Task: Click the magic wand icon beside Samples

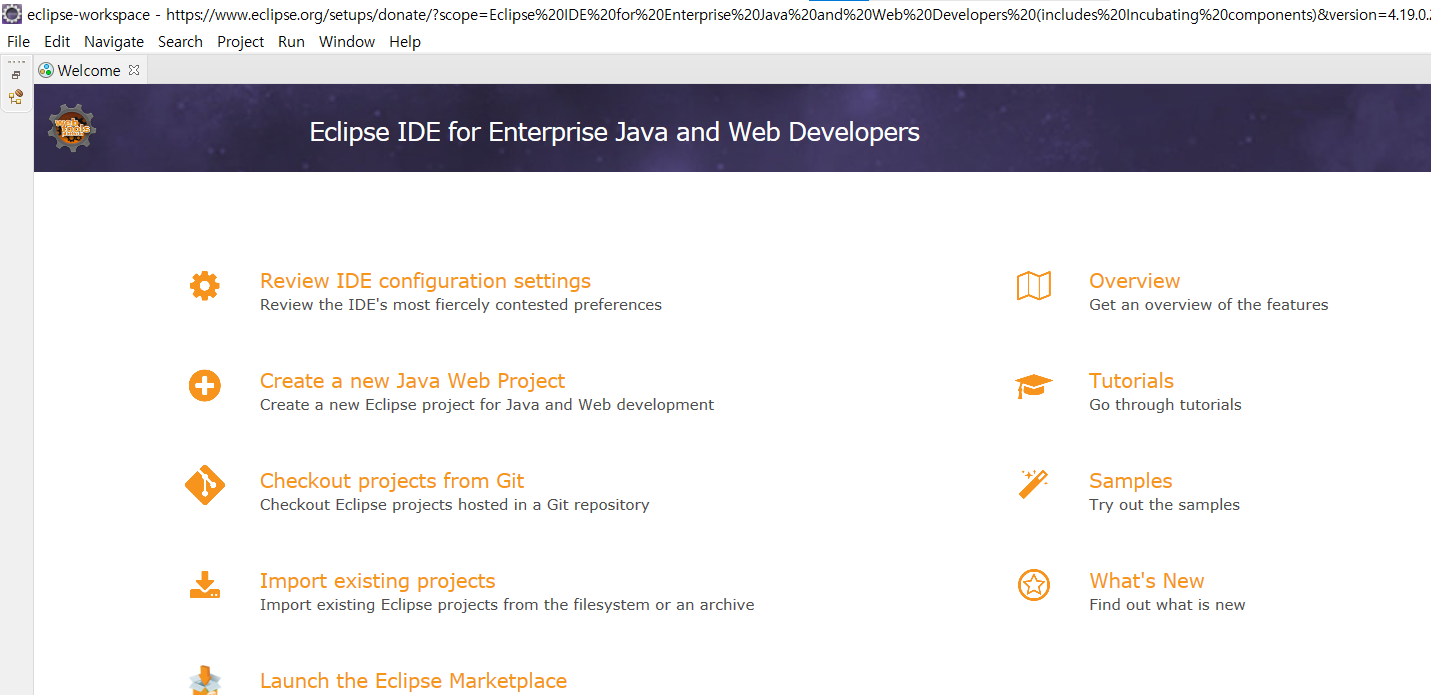Action: (1033, 485)
